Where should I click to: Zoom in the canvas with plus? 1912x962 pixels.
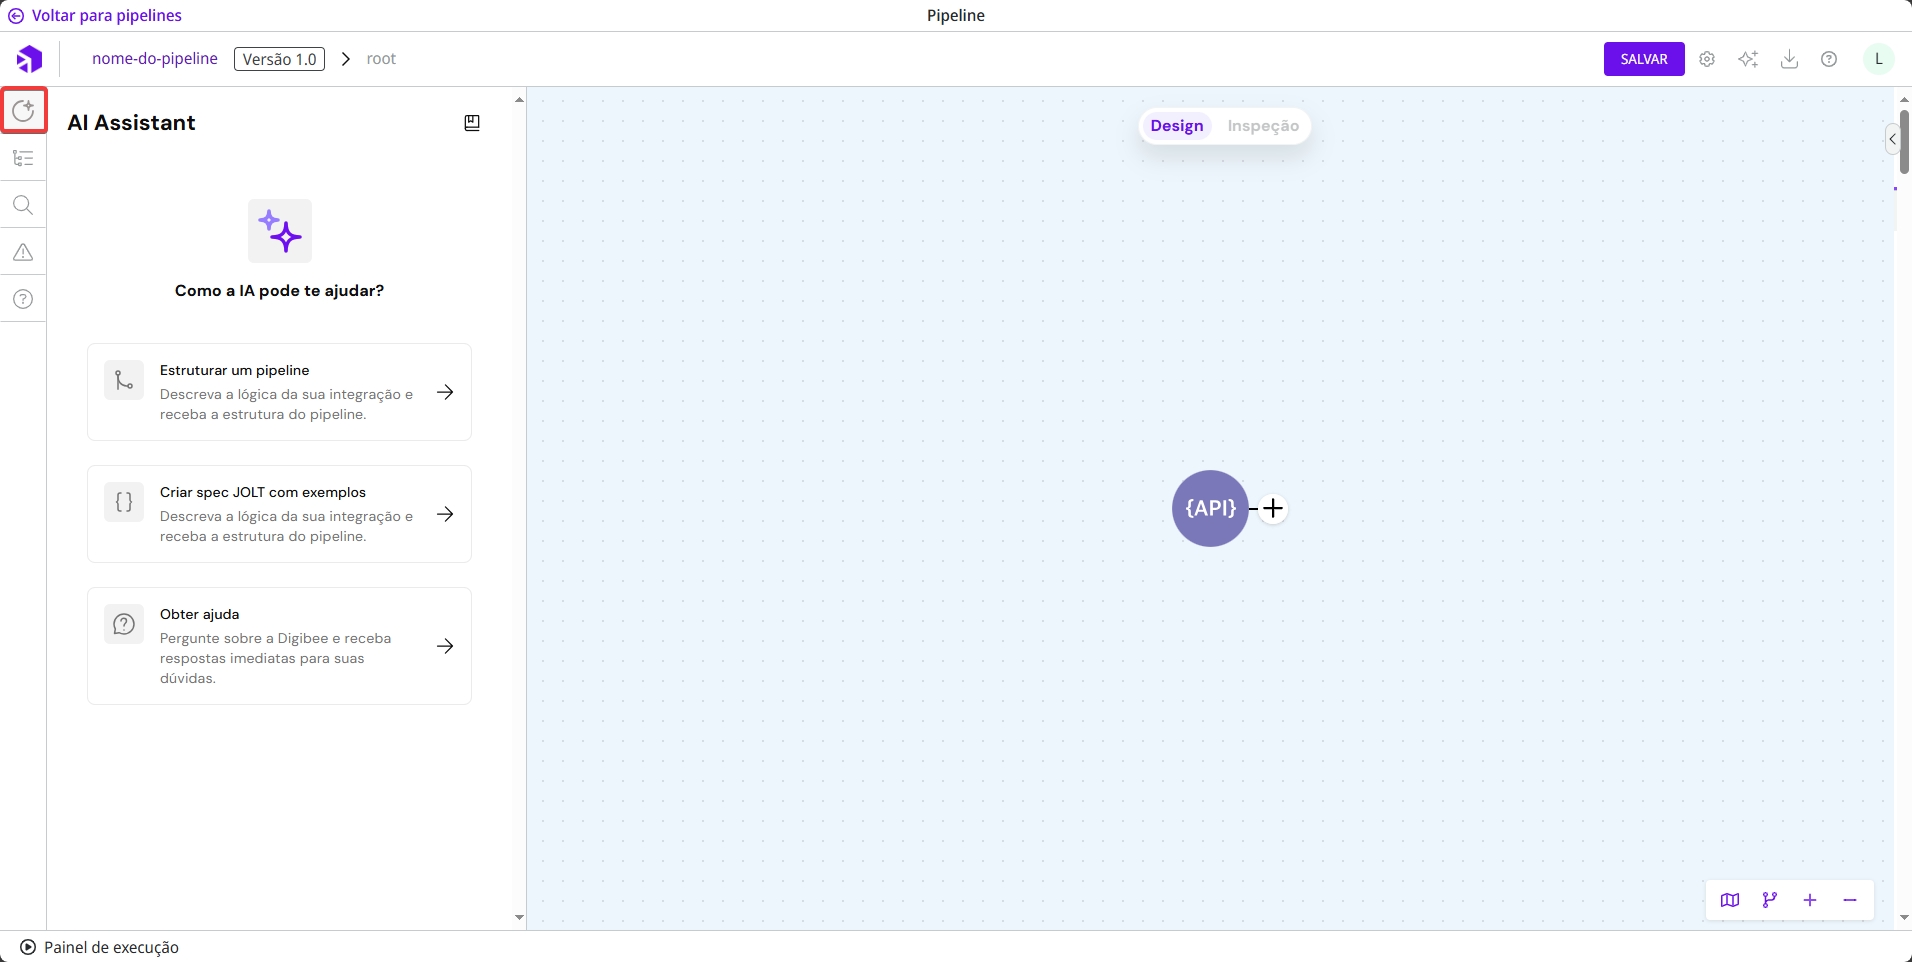click(1810, 900)
